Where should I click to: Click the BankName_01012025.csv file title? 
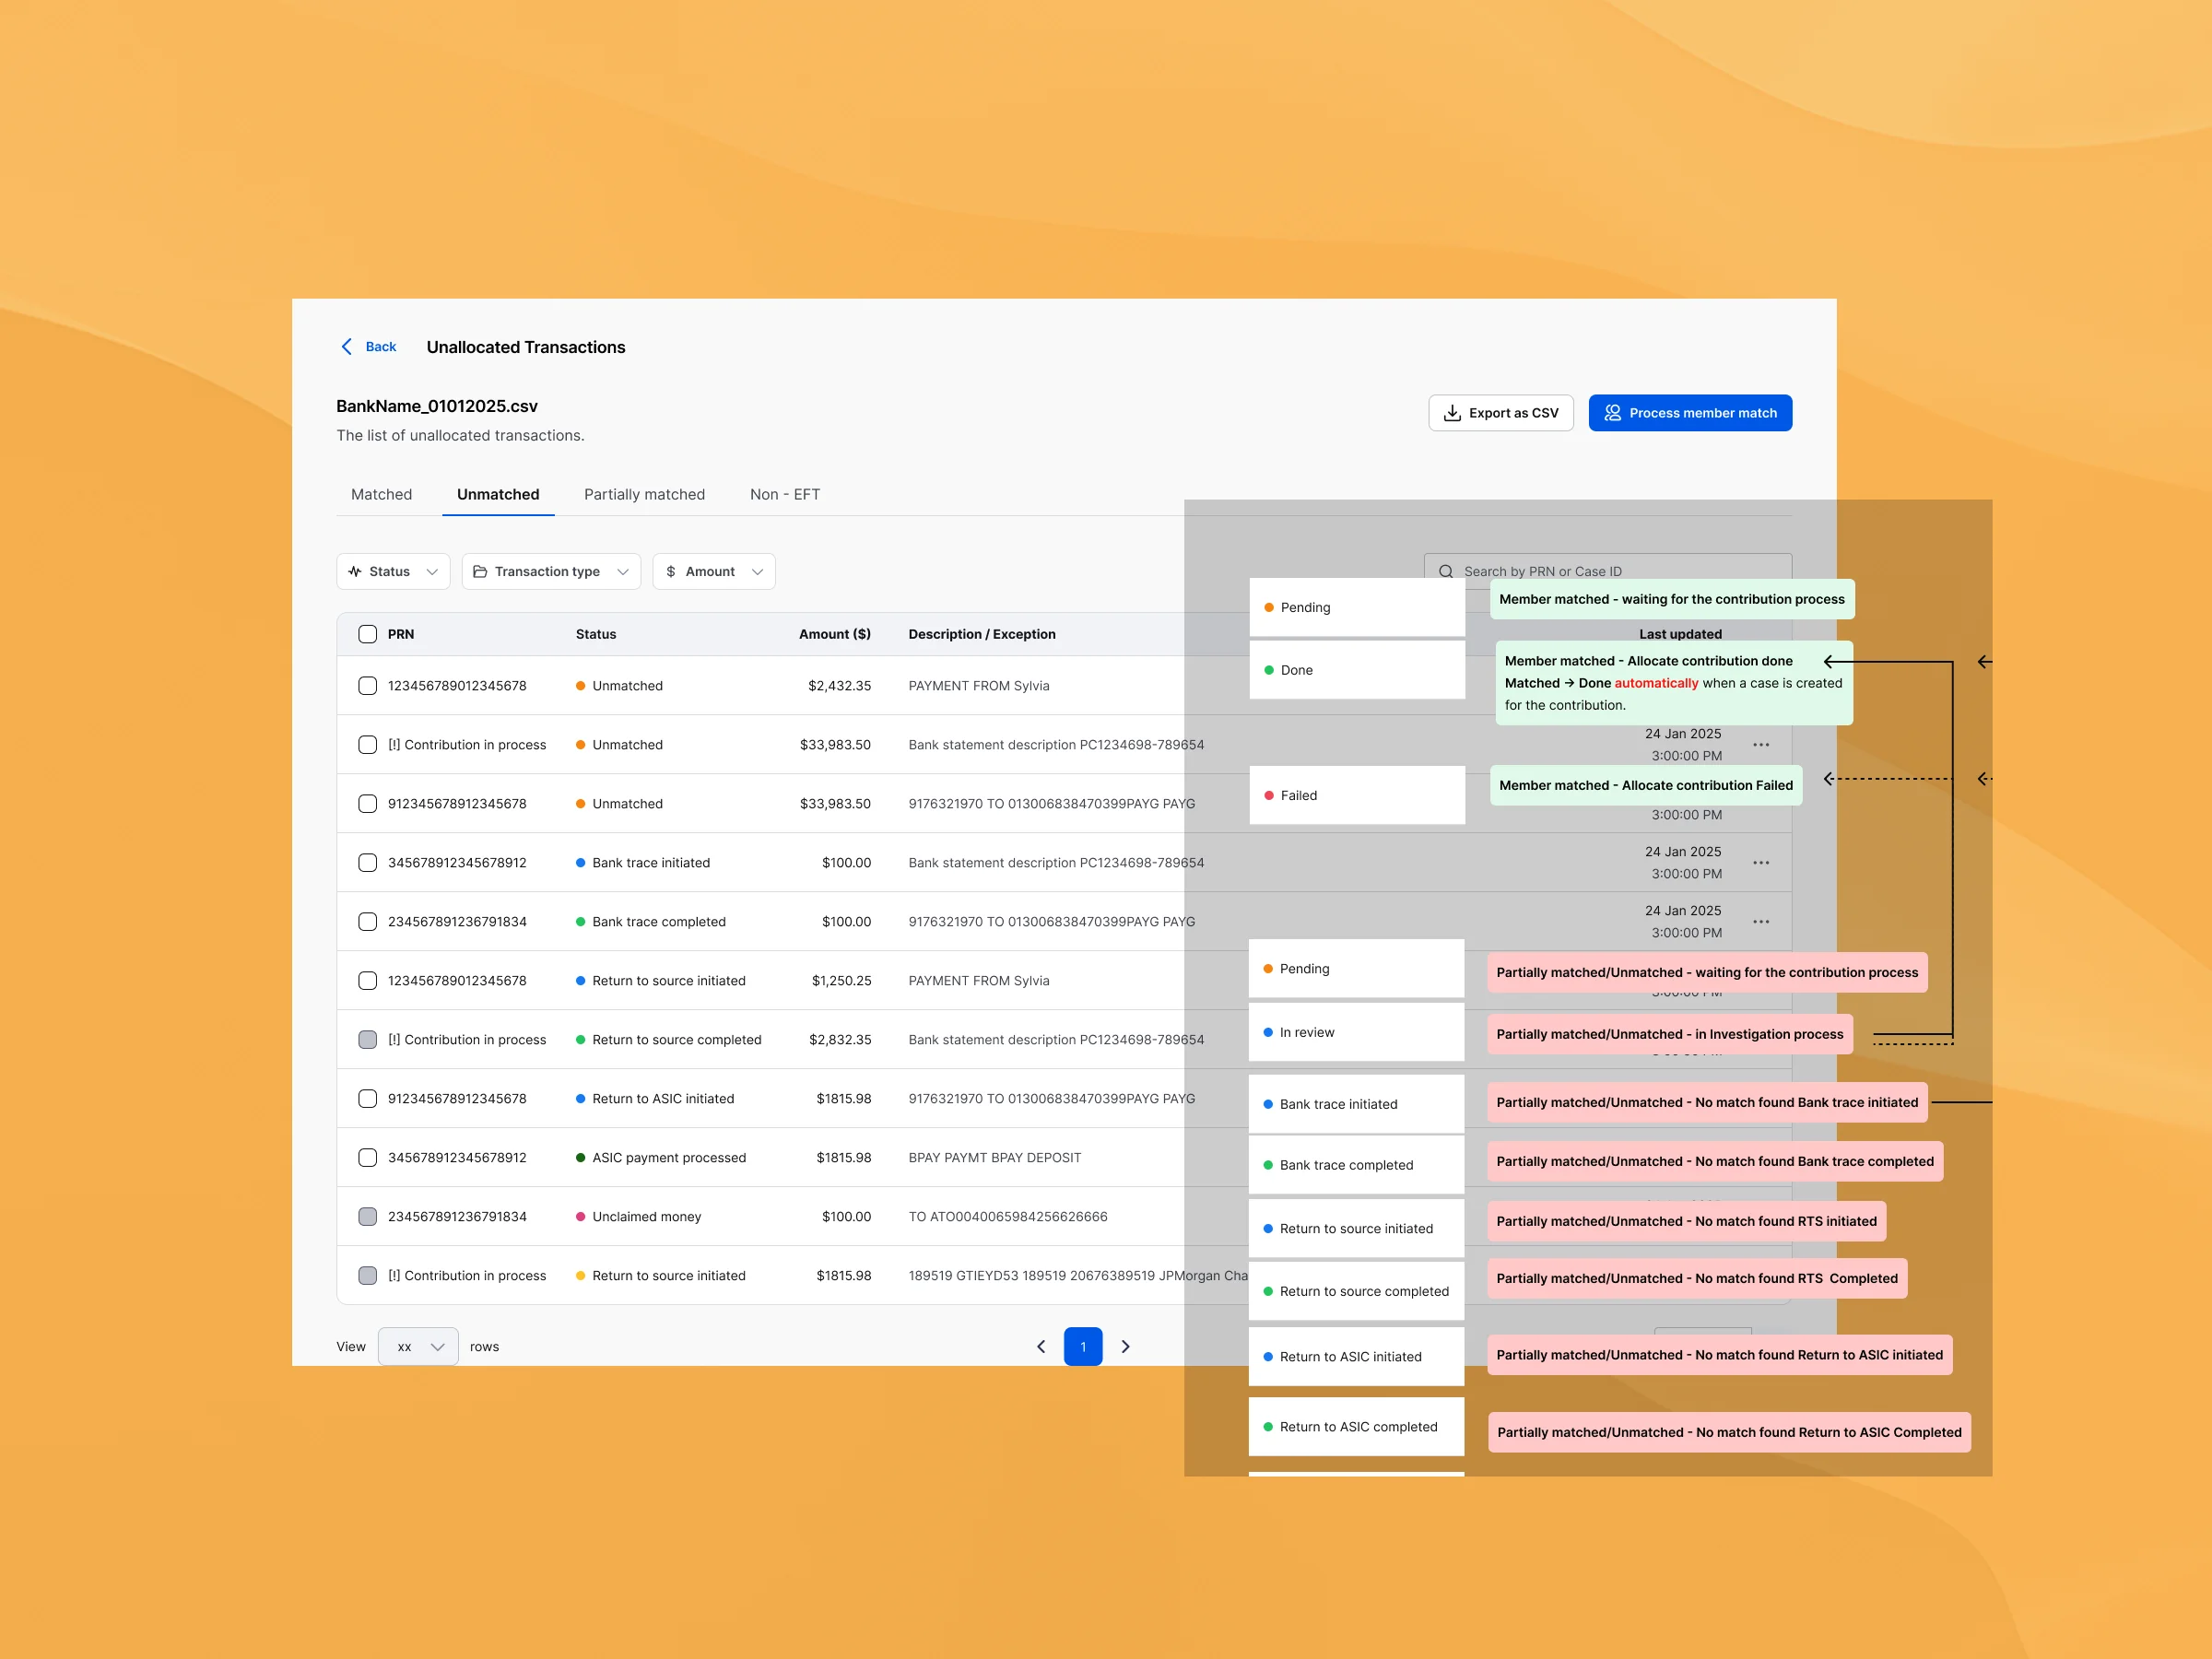[437, 406]
